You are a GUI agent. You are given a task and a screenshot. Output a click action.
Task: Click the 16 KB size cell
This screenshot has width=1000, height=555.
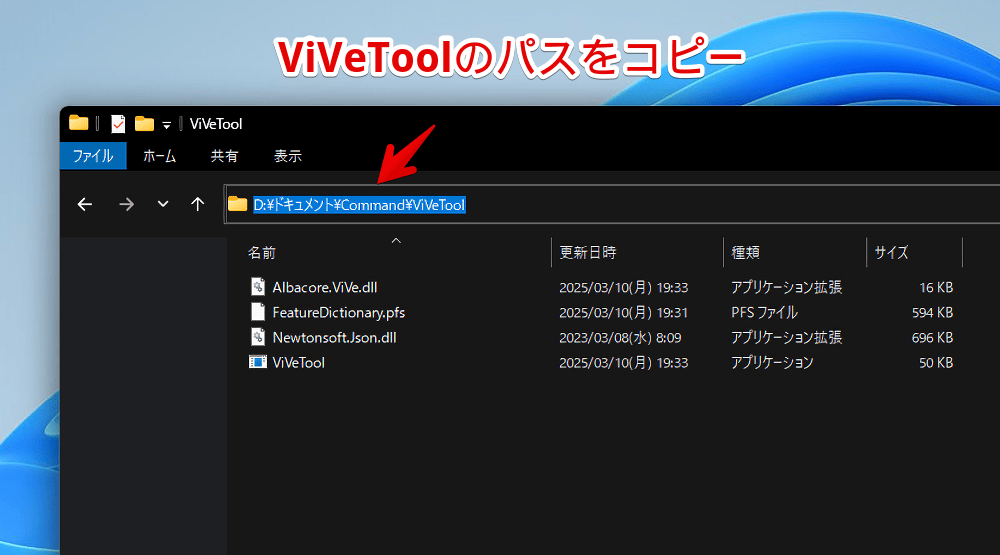[936, 288]
